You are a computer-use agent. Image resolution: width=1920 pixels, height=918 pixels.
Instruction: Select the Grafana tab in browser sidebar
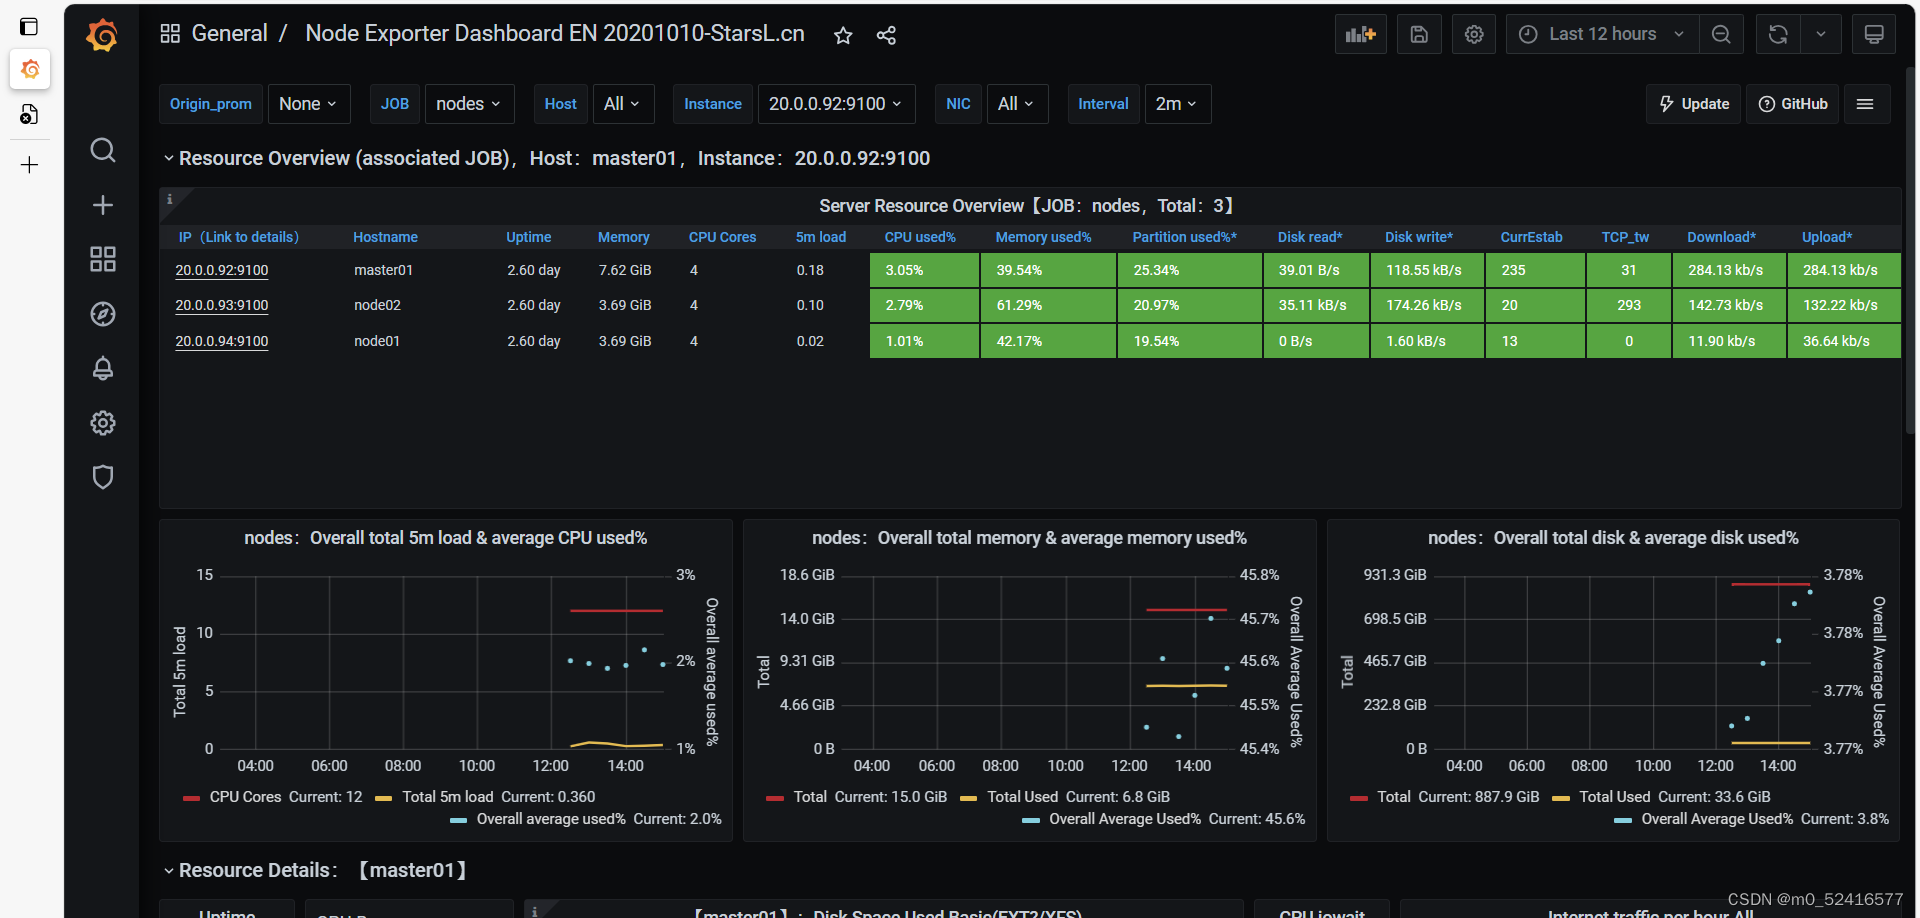30,70
